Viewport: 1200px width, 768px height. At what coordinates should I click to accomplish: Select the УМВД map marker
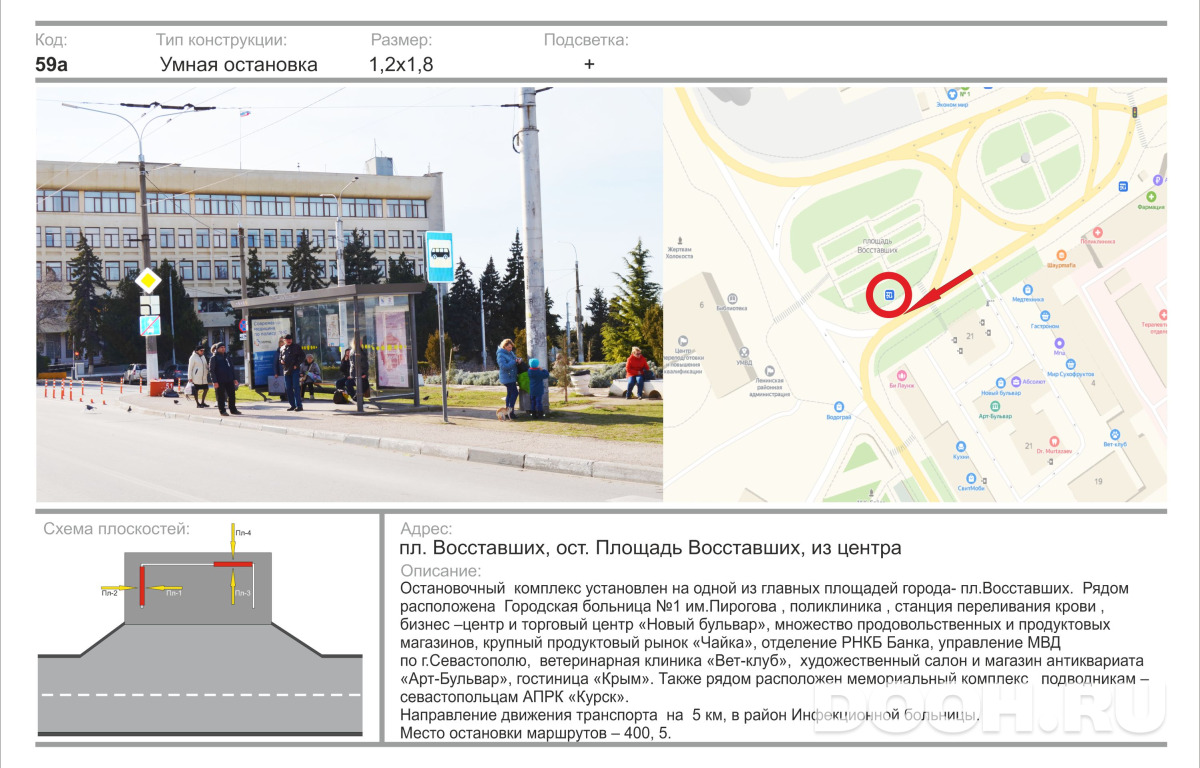[743, 352]
